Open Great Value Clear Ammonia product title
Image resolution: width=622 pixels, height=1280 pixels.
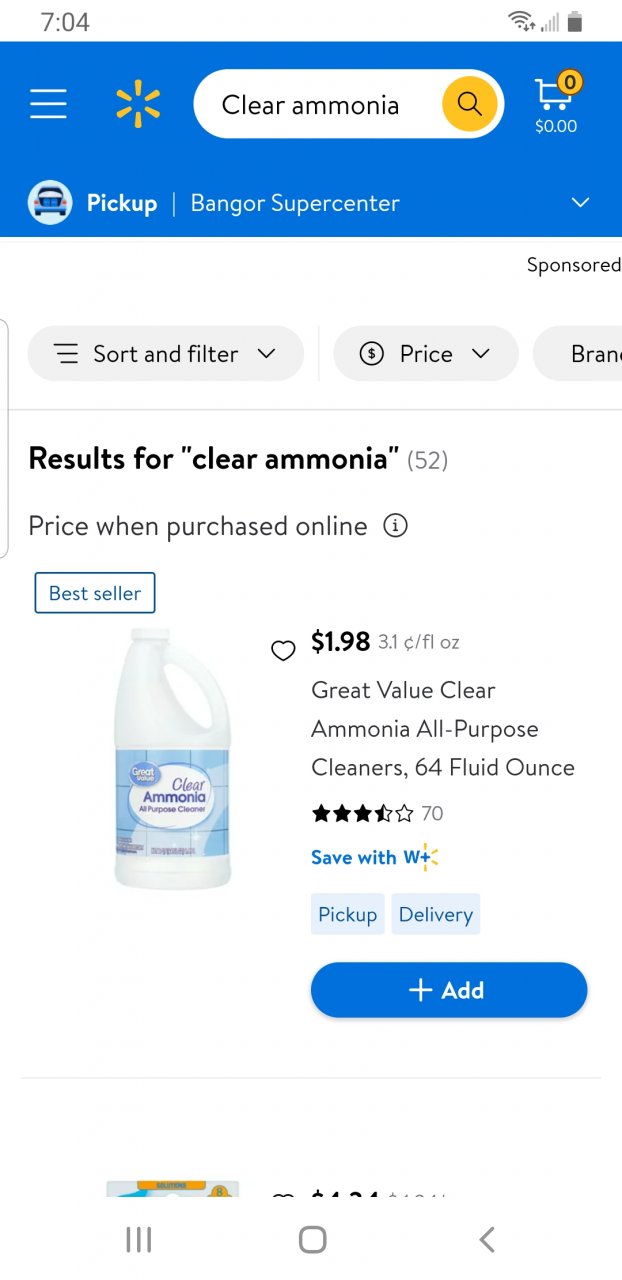[x=442, y=729]
